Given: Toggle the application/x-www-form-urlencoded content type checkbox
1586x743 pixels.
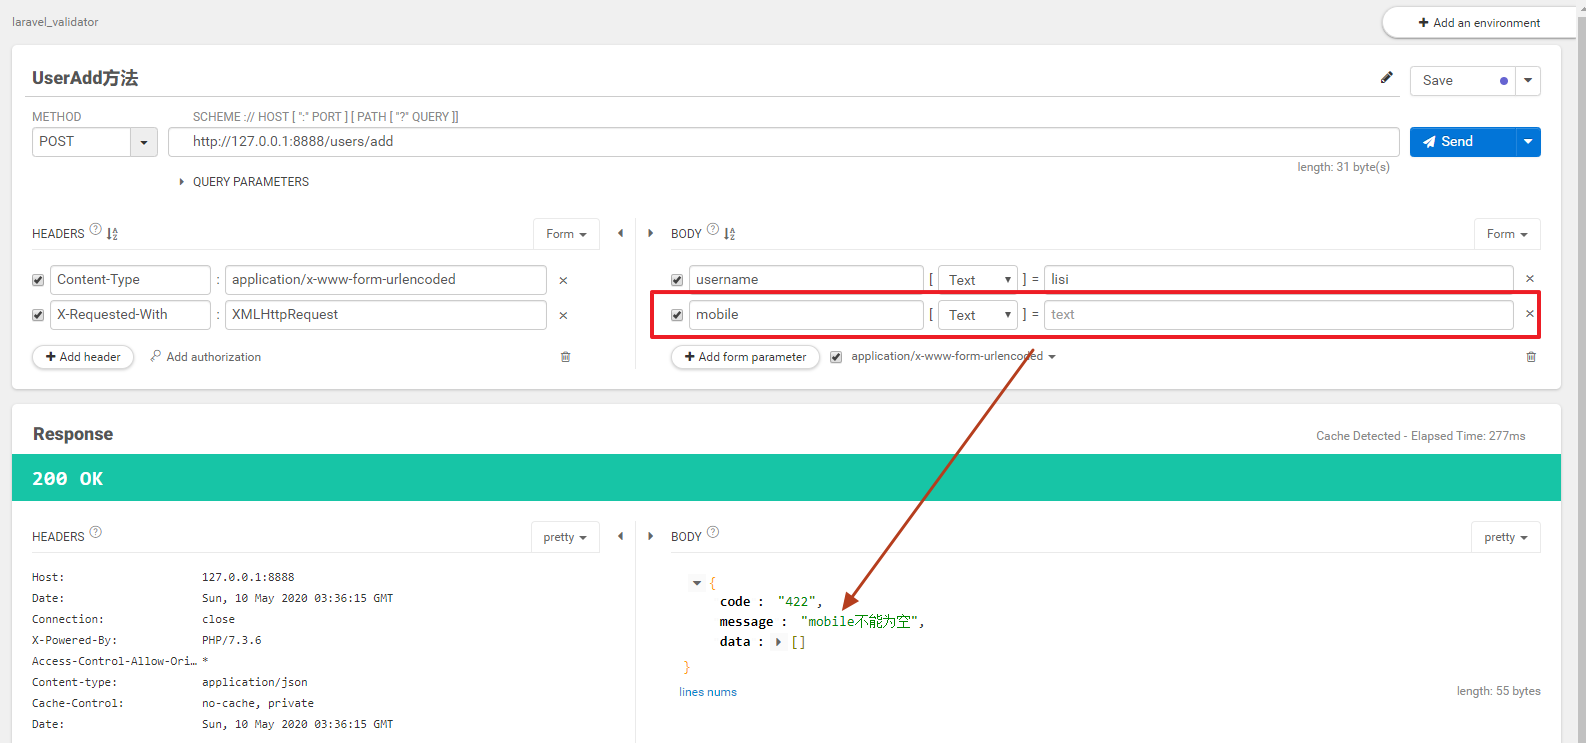Looking at the screenshot, I should coord(836,357).
